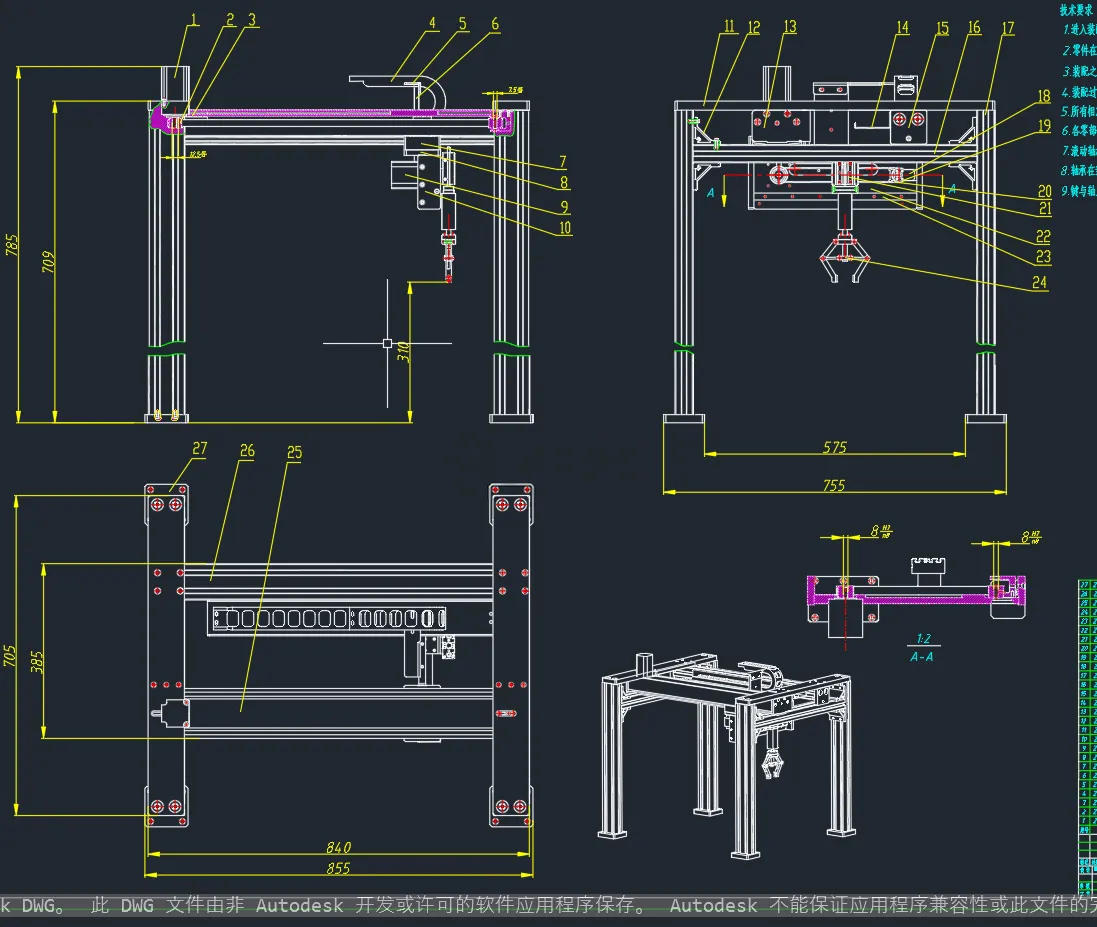Click the 785 height dimension text
The width and height of the screenshot is (1097, 927).
(12, 244)
